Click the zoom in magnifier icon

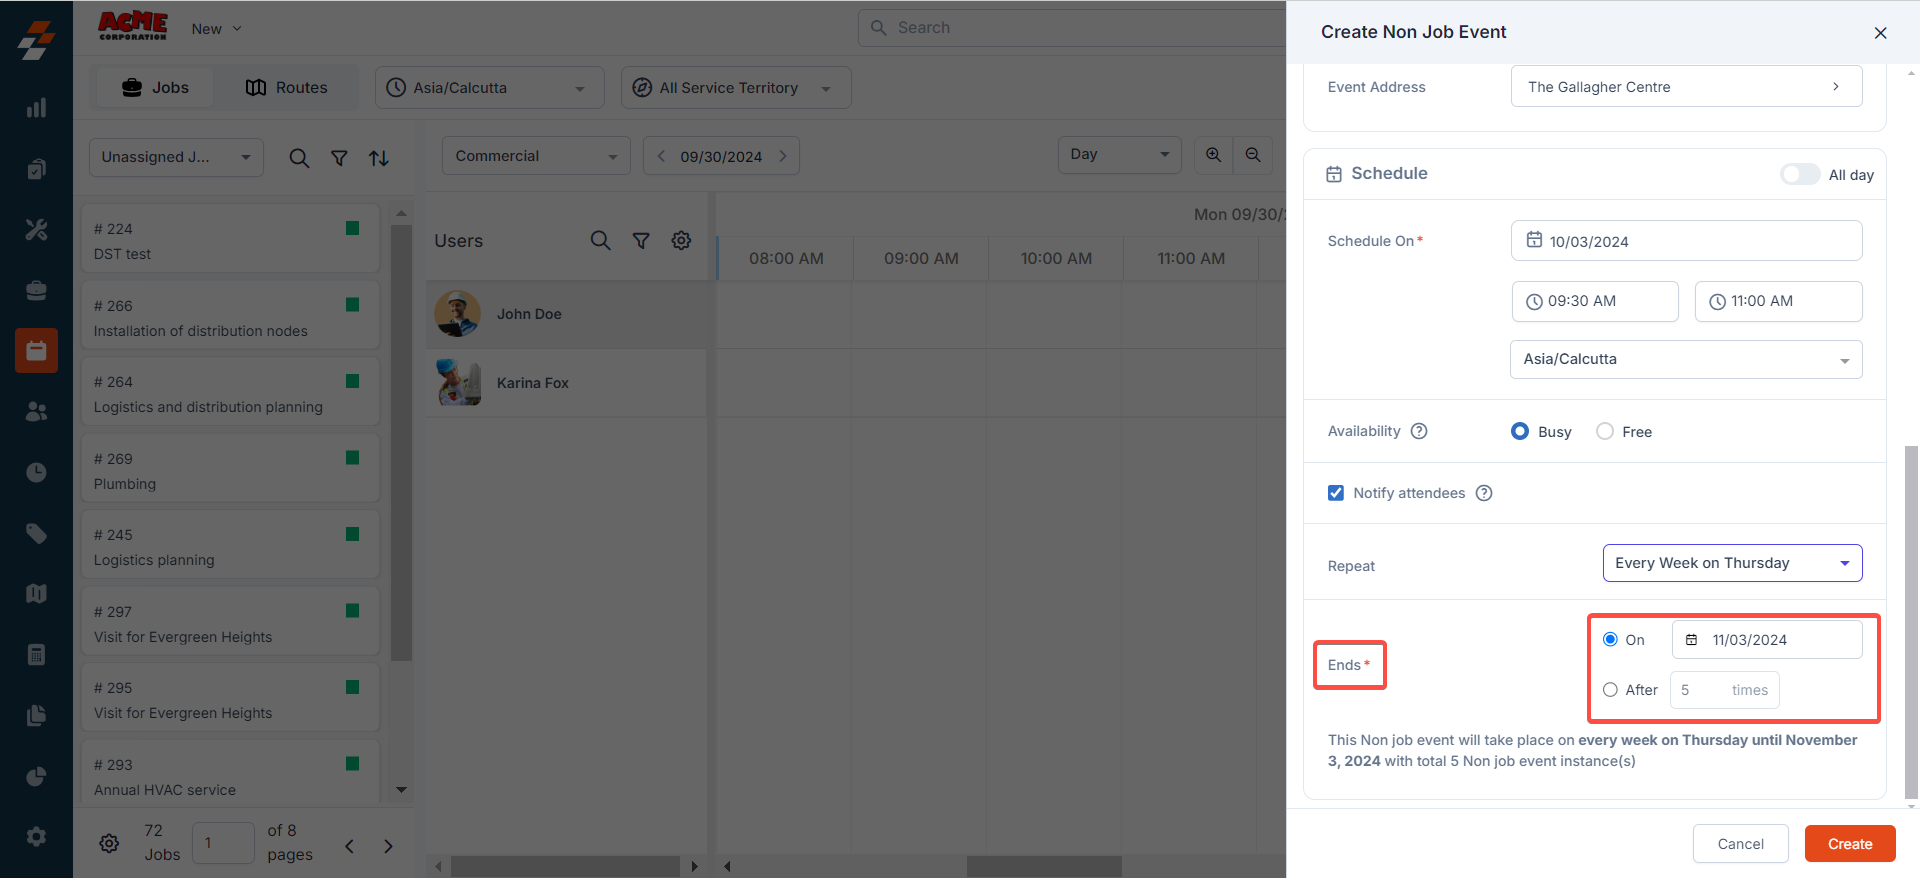point(1213,155)
